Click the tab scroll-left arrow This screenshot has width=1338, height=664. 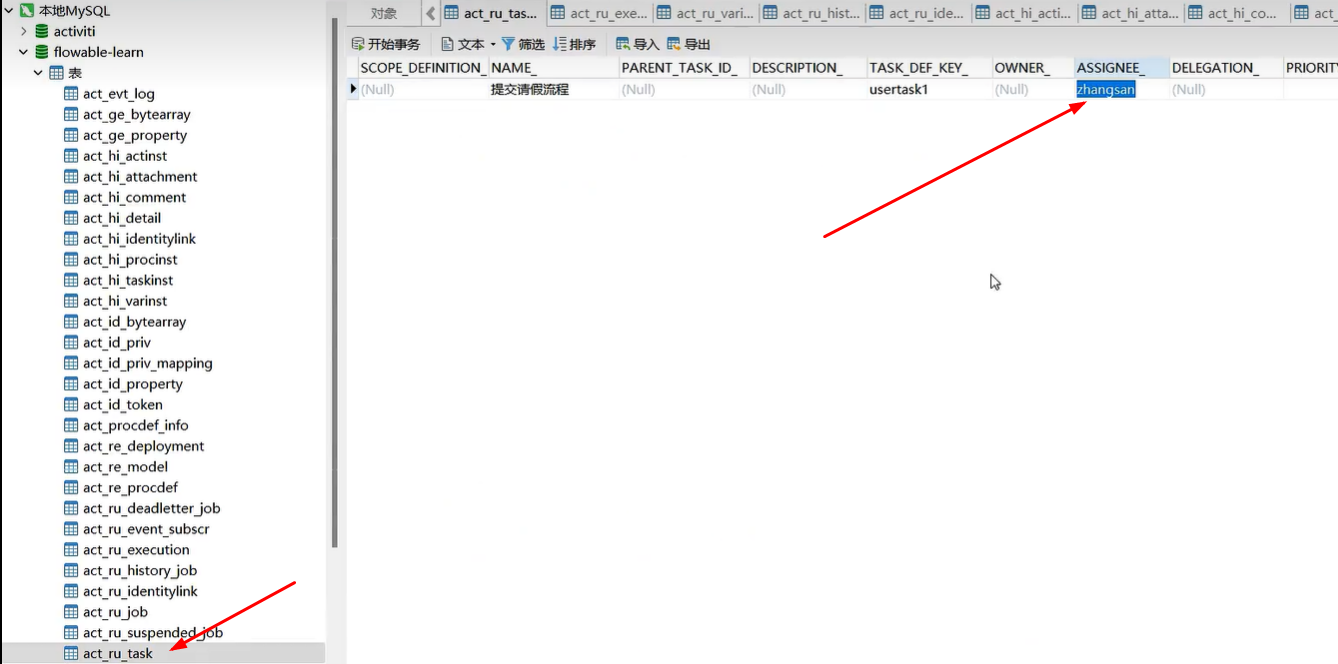click(x=431, y=13)
